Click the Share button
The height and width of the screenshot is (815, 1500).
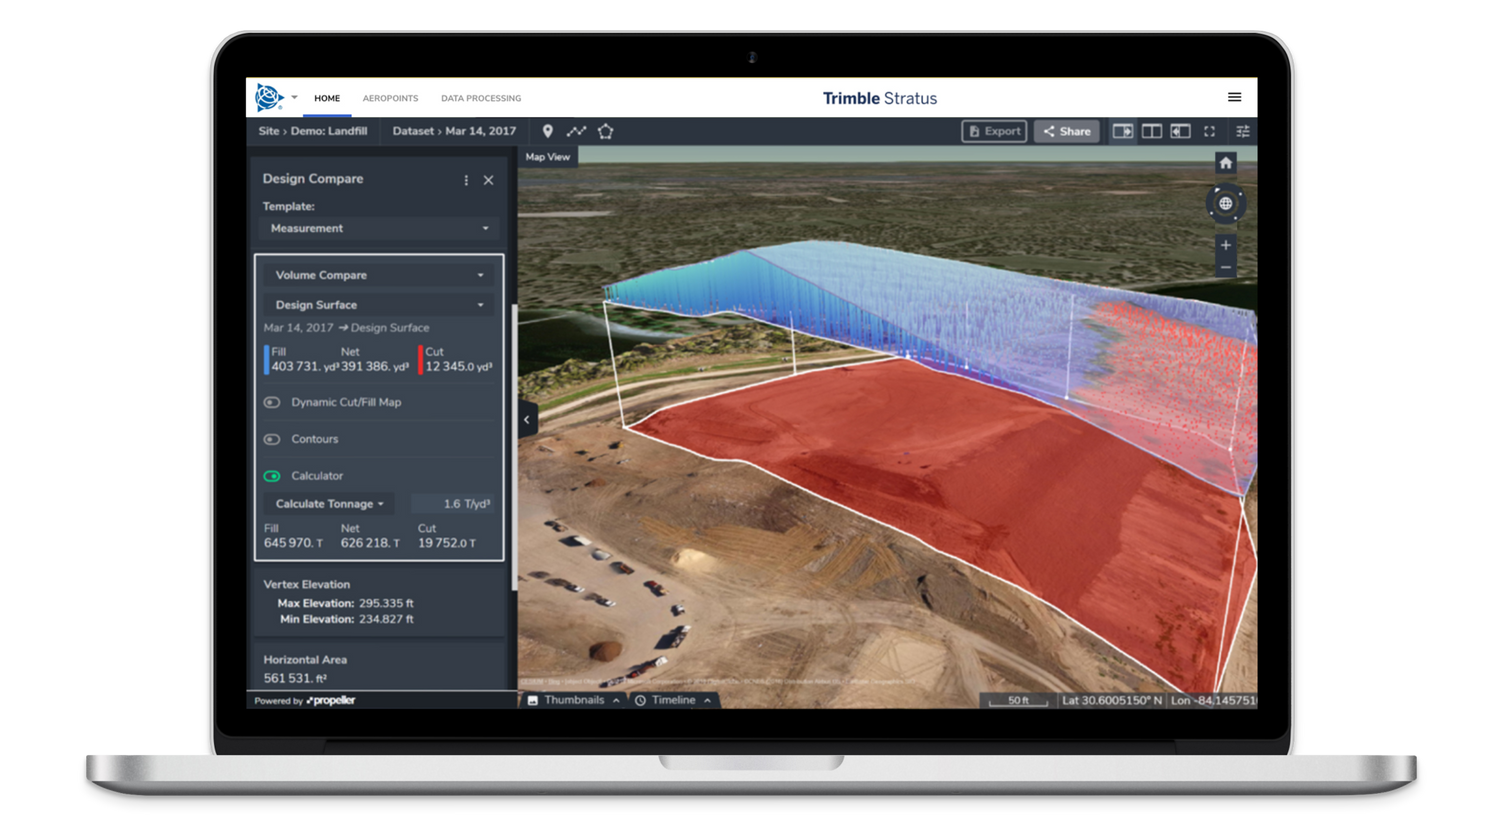tap(1067, 131)
